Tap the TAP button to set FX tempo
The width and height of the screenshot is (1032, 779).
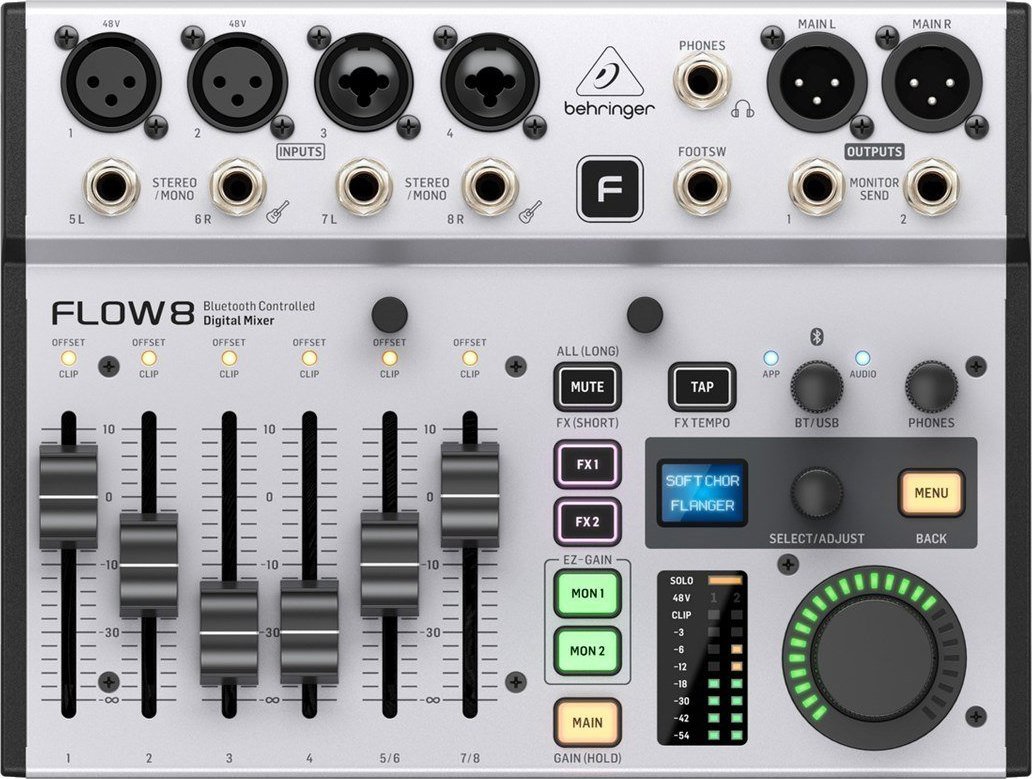(x=701, y=387)
